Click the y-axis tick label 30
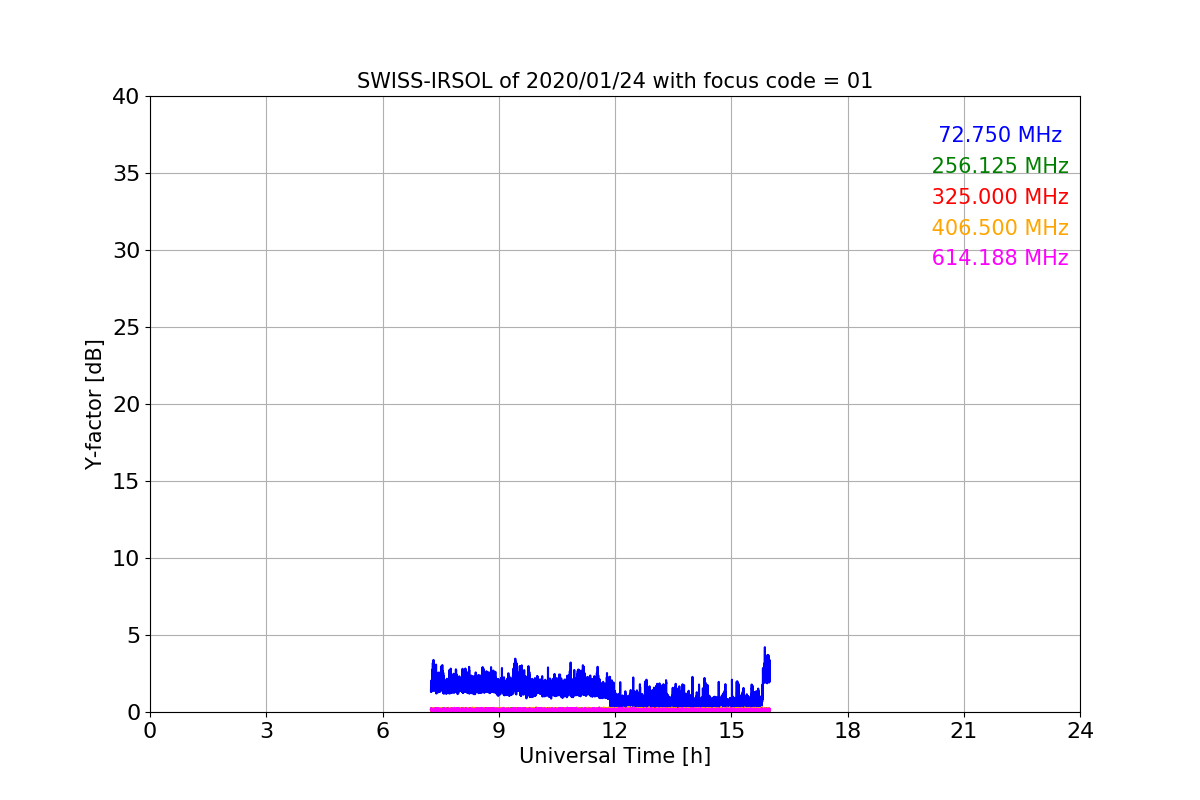 click(x=125, y=251)
